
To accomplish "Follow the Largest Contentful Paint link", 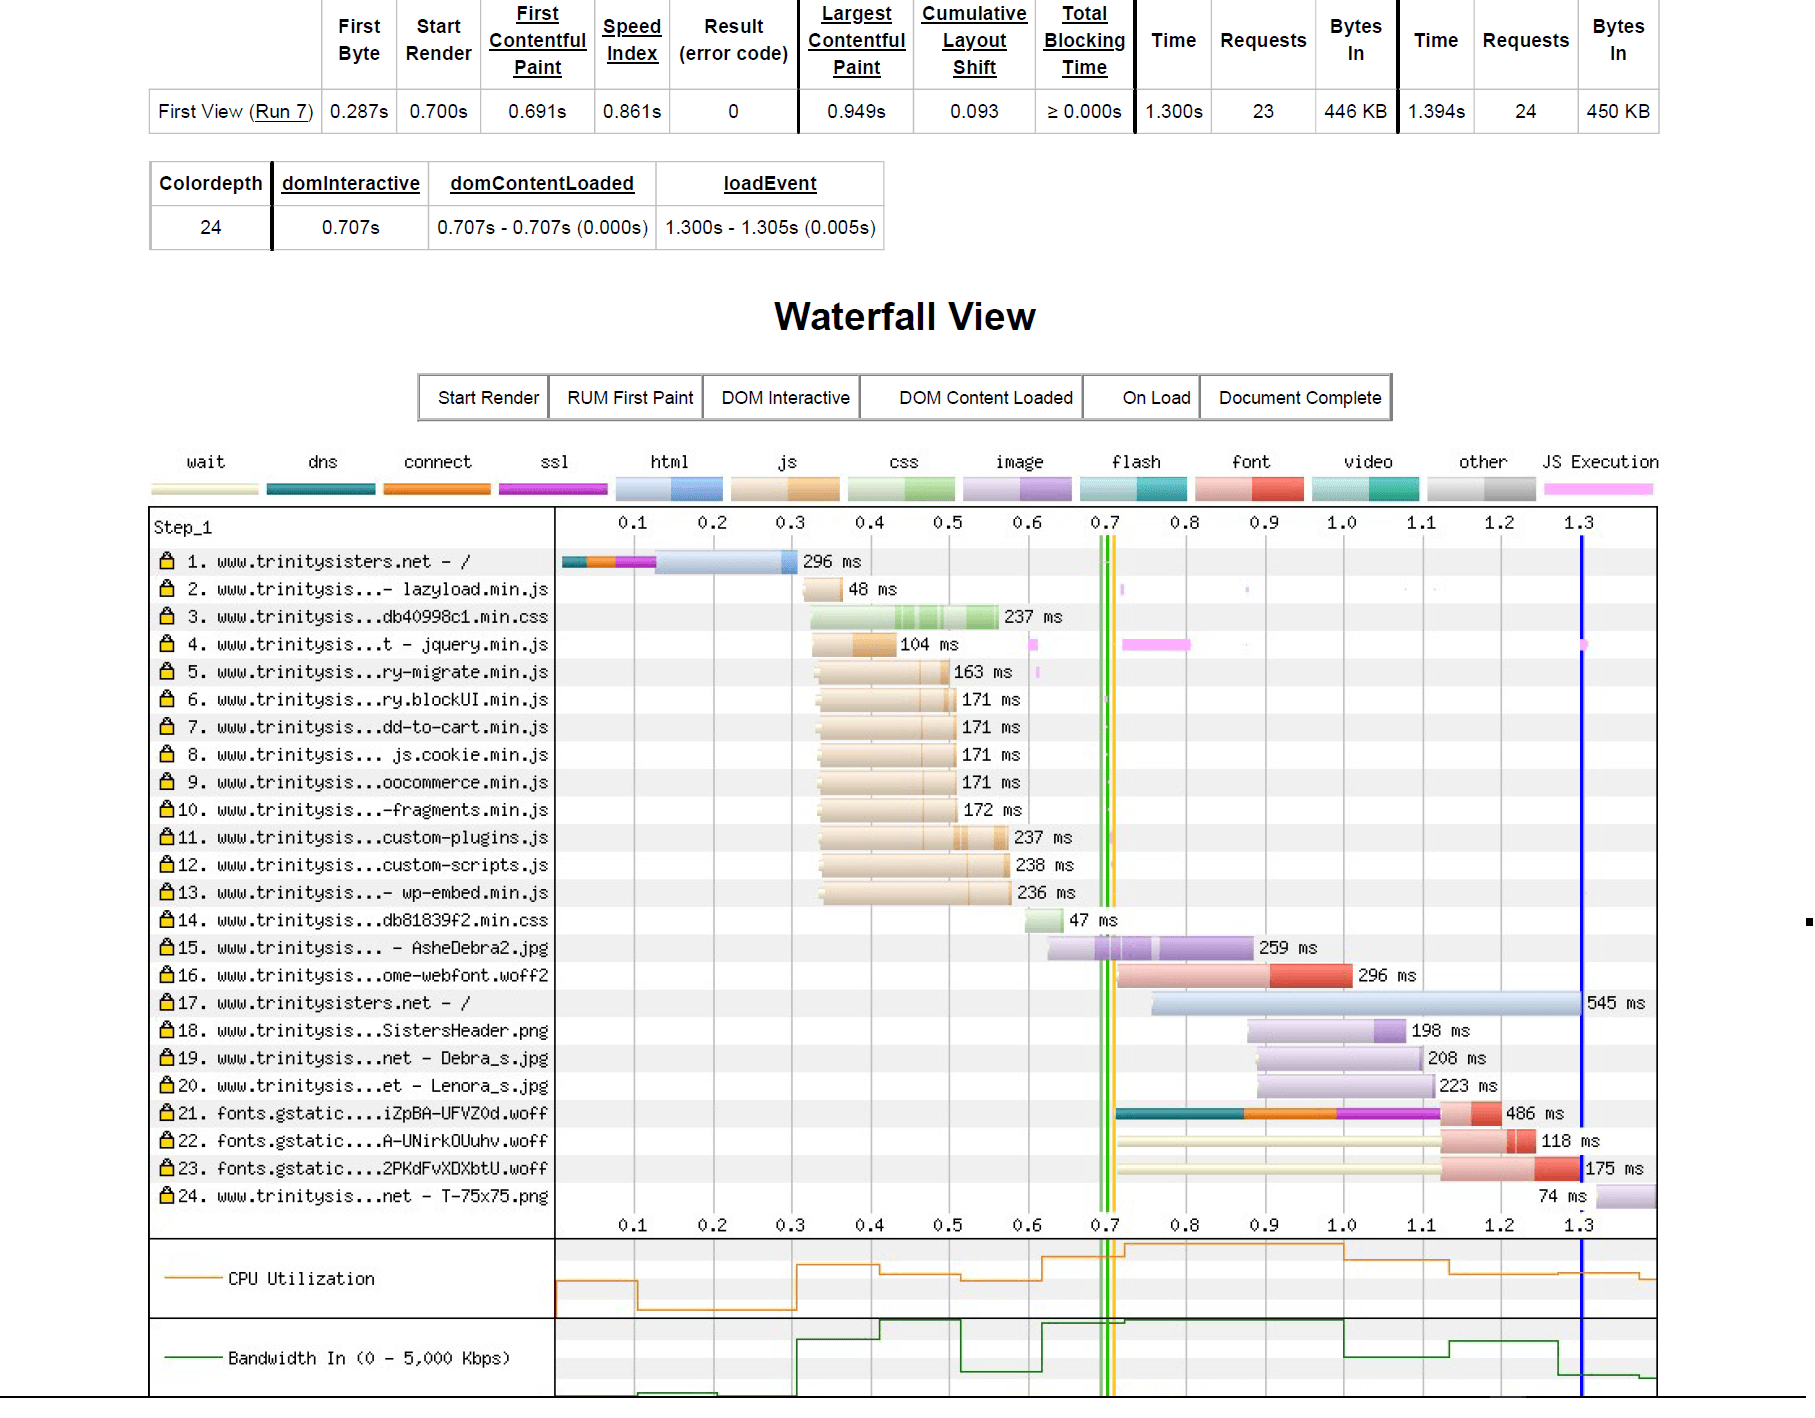I will point(856,41).
